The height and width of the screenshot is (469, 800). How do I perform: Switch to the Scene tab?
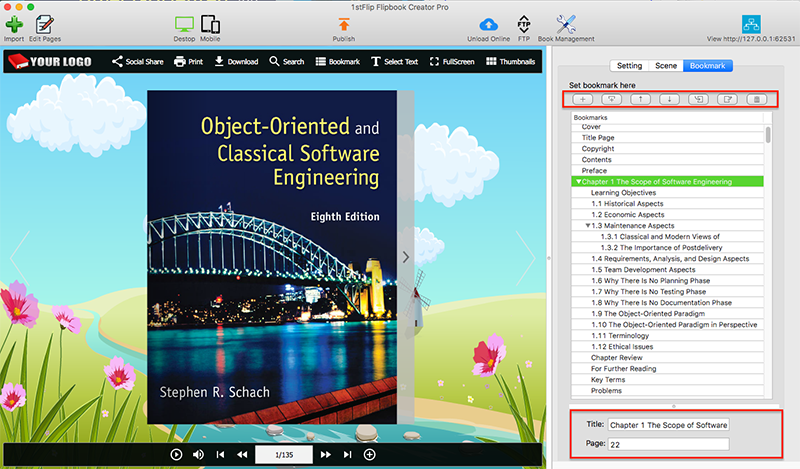pyautogui.click(x=665, y=66)
